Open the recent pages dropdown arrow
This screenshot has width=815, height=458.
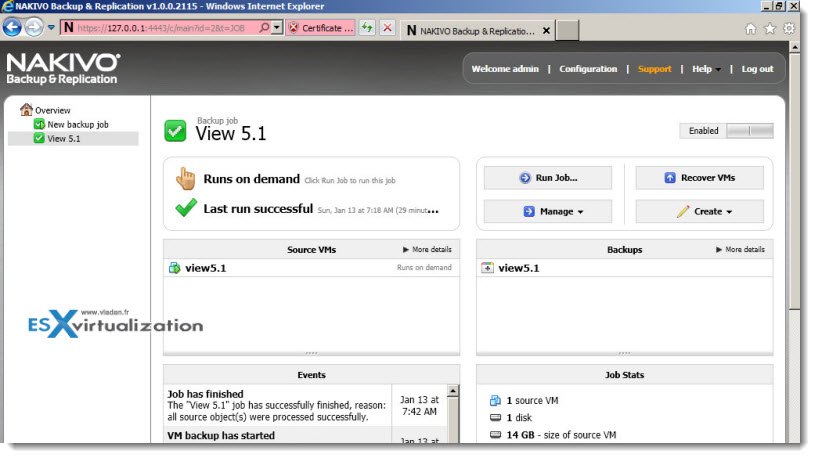(51, 27)
